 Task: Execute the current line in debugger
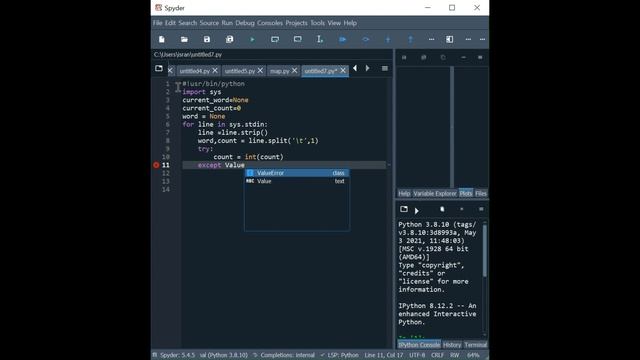point(365,39)
